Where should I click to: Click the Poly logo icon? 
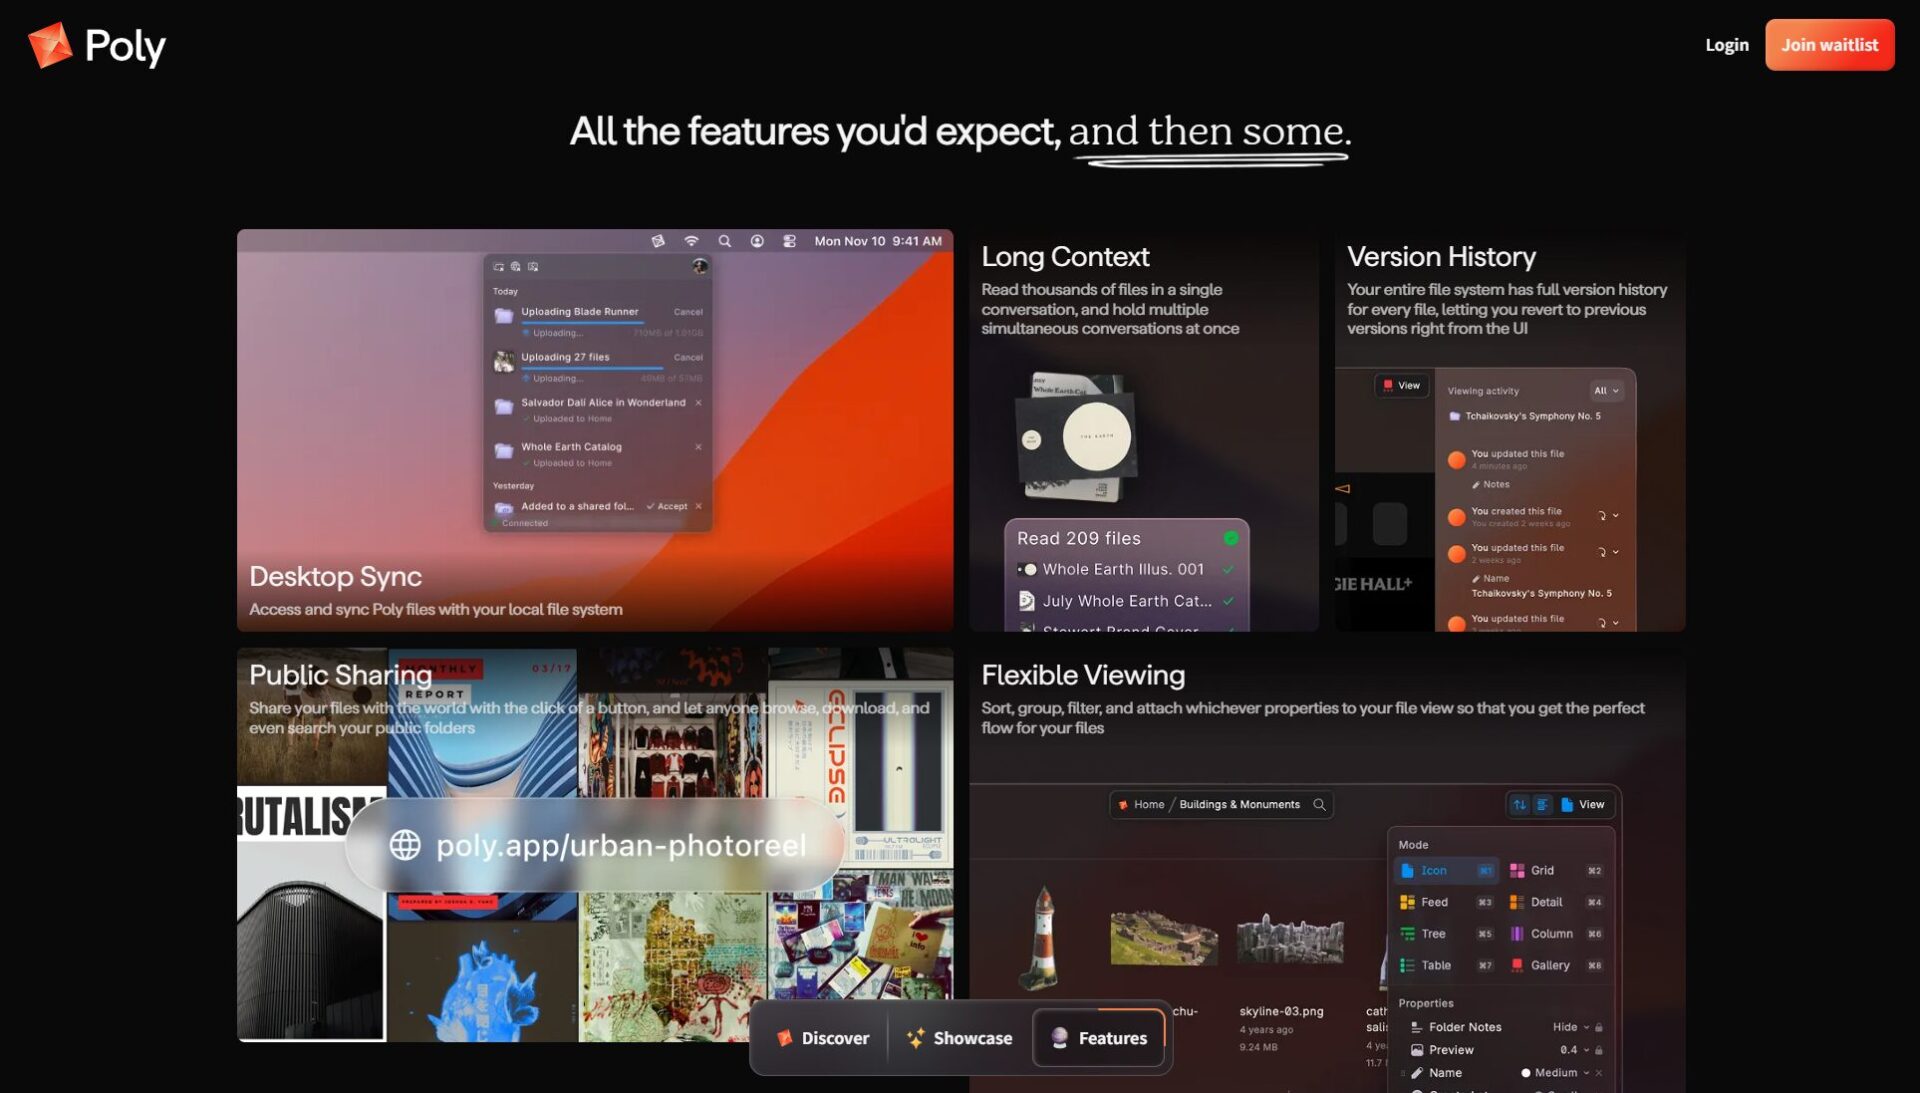coord(50,45)
